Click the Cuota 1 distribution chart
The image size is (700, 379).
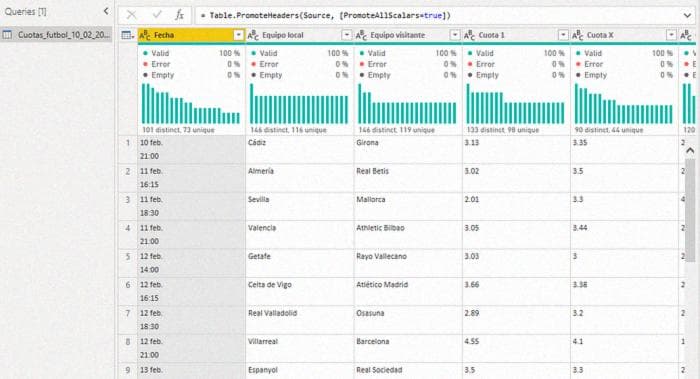516,104
